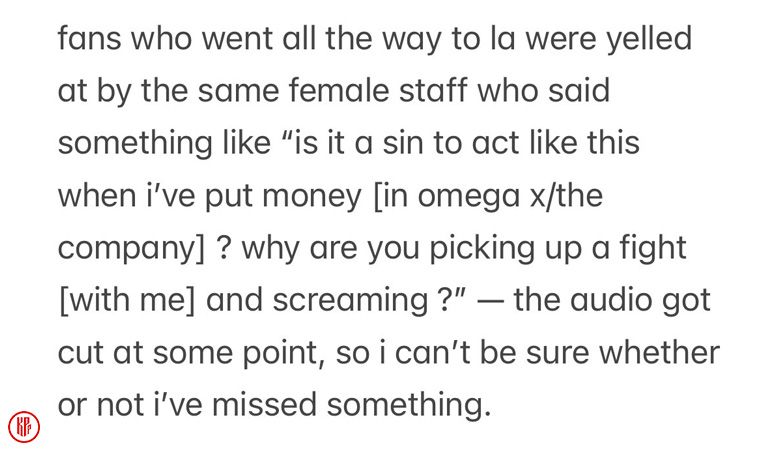The image size is (784, 450).
Task: Click the word "company]" in fifth line
Action: [x=126, y=247]
